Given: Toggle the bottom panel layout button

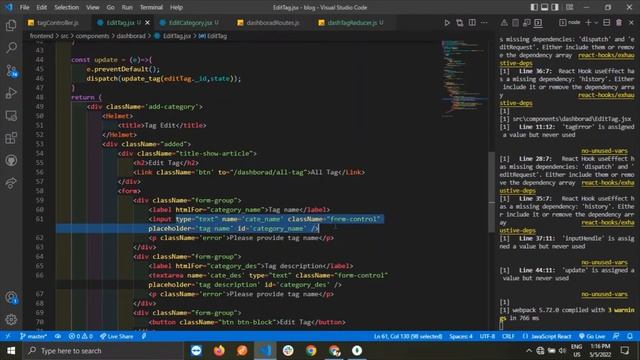Looking at the screenshot, I should pyautogui.click(x=544, y=7).
